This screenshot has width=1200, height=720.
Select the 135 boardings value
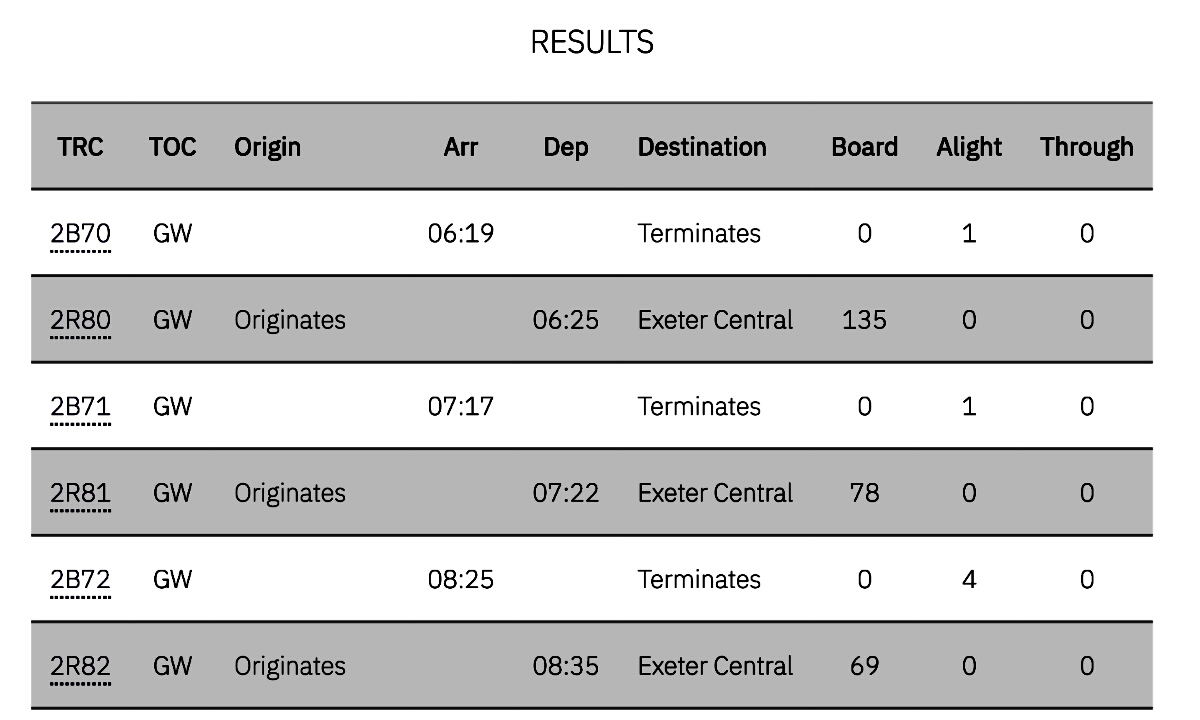[864, 321]
